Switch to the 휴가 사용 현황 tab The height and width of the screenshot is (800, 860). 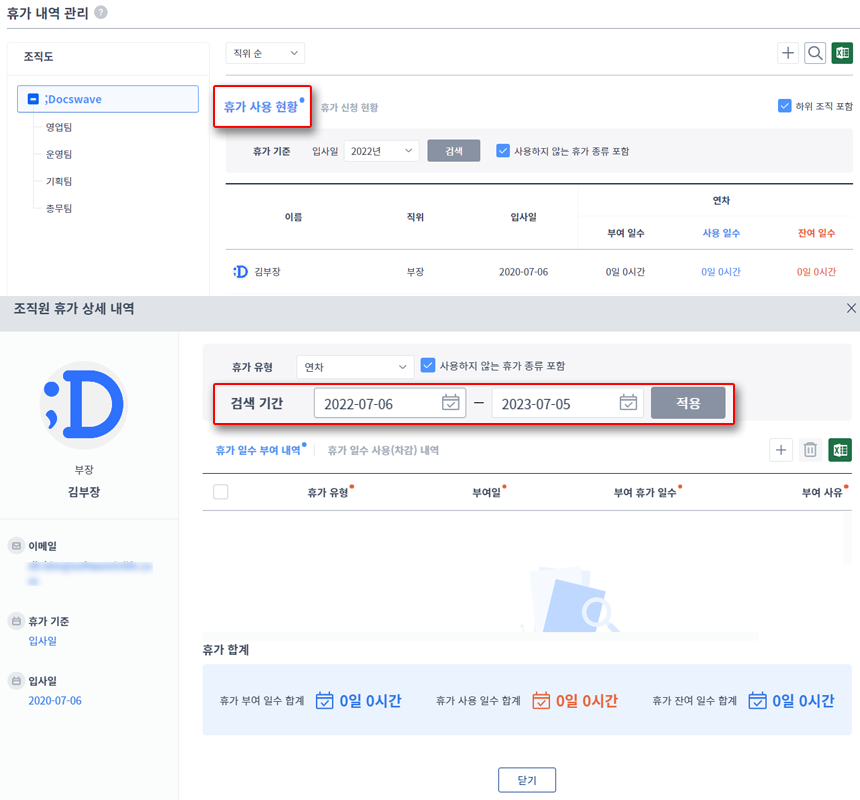tap(261, 106)
